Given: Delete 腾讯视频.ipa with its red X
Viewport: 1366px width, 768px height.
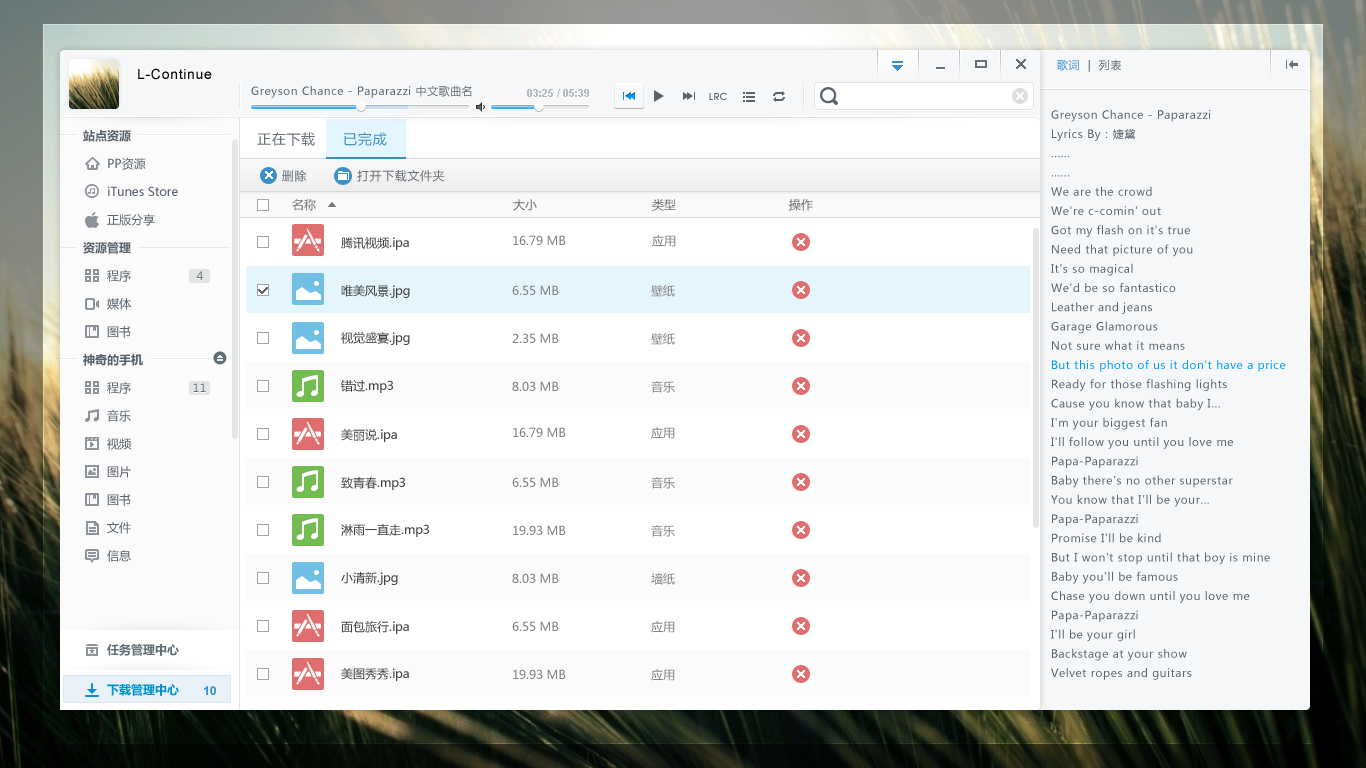Looking at the screenshot, I should (800, 242).
